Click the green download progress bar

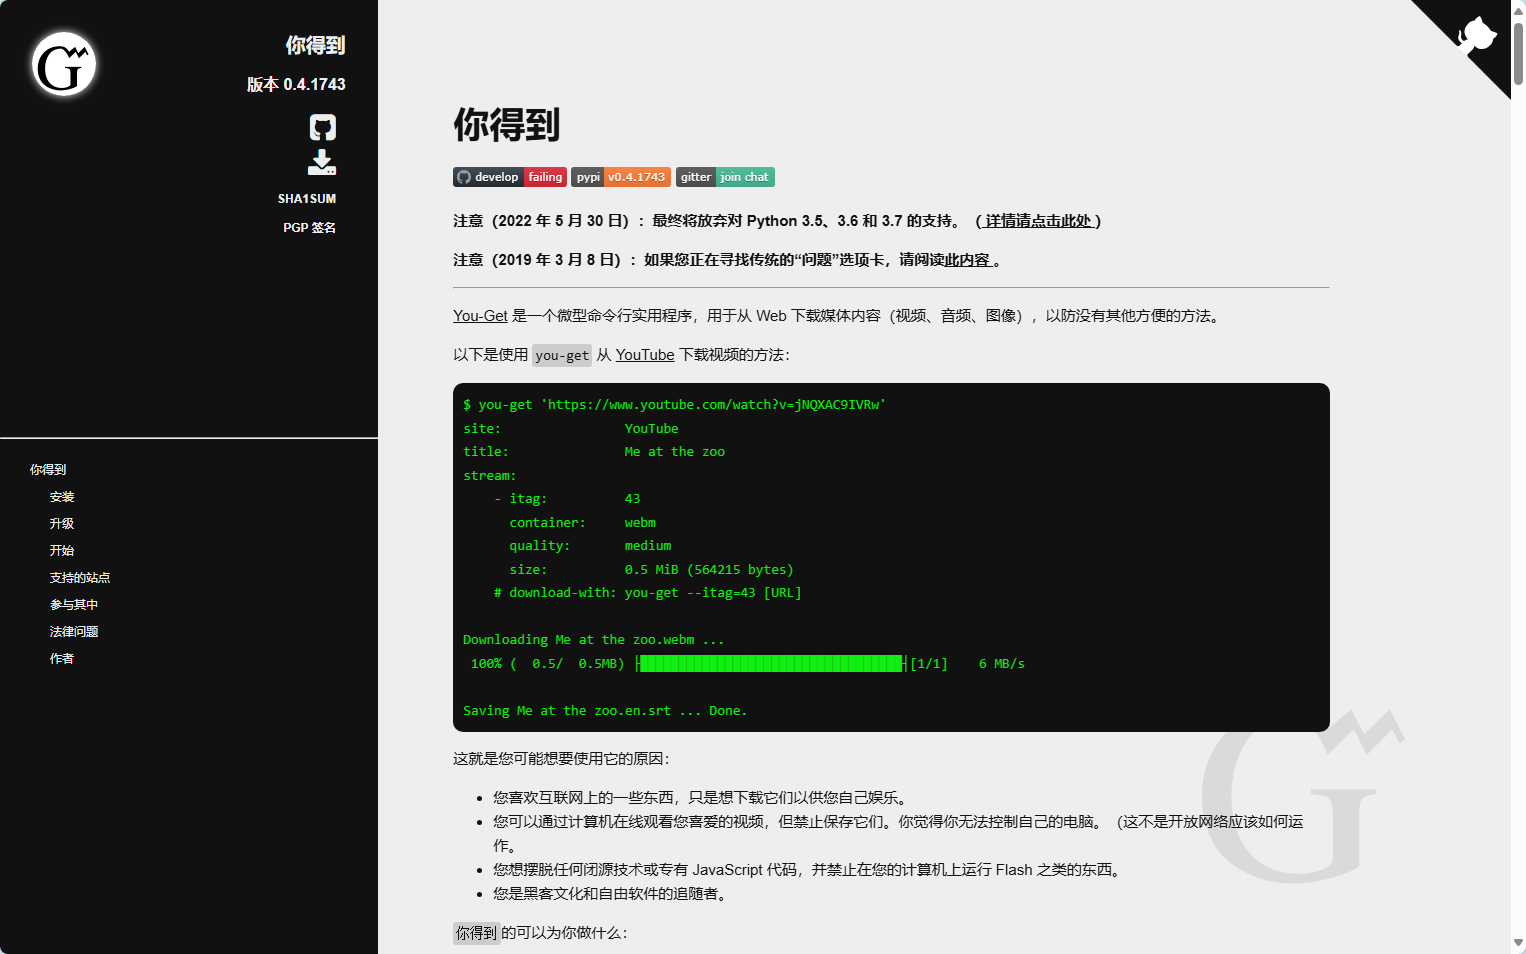(x=771, y=664)
